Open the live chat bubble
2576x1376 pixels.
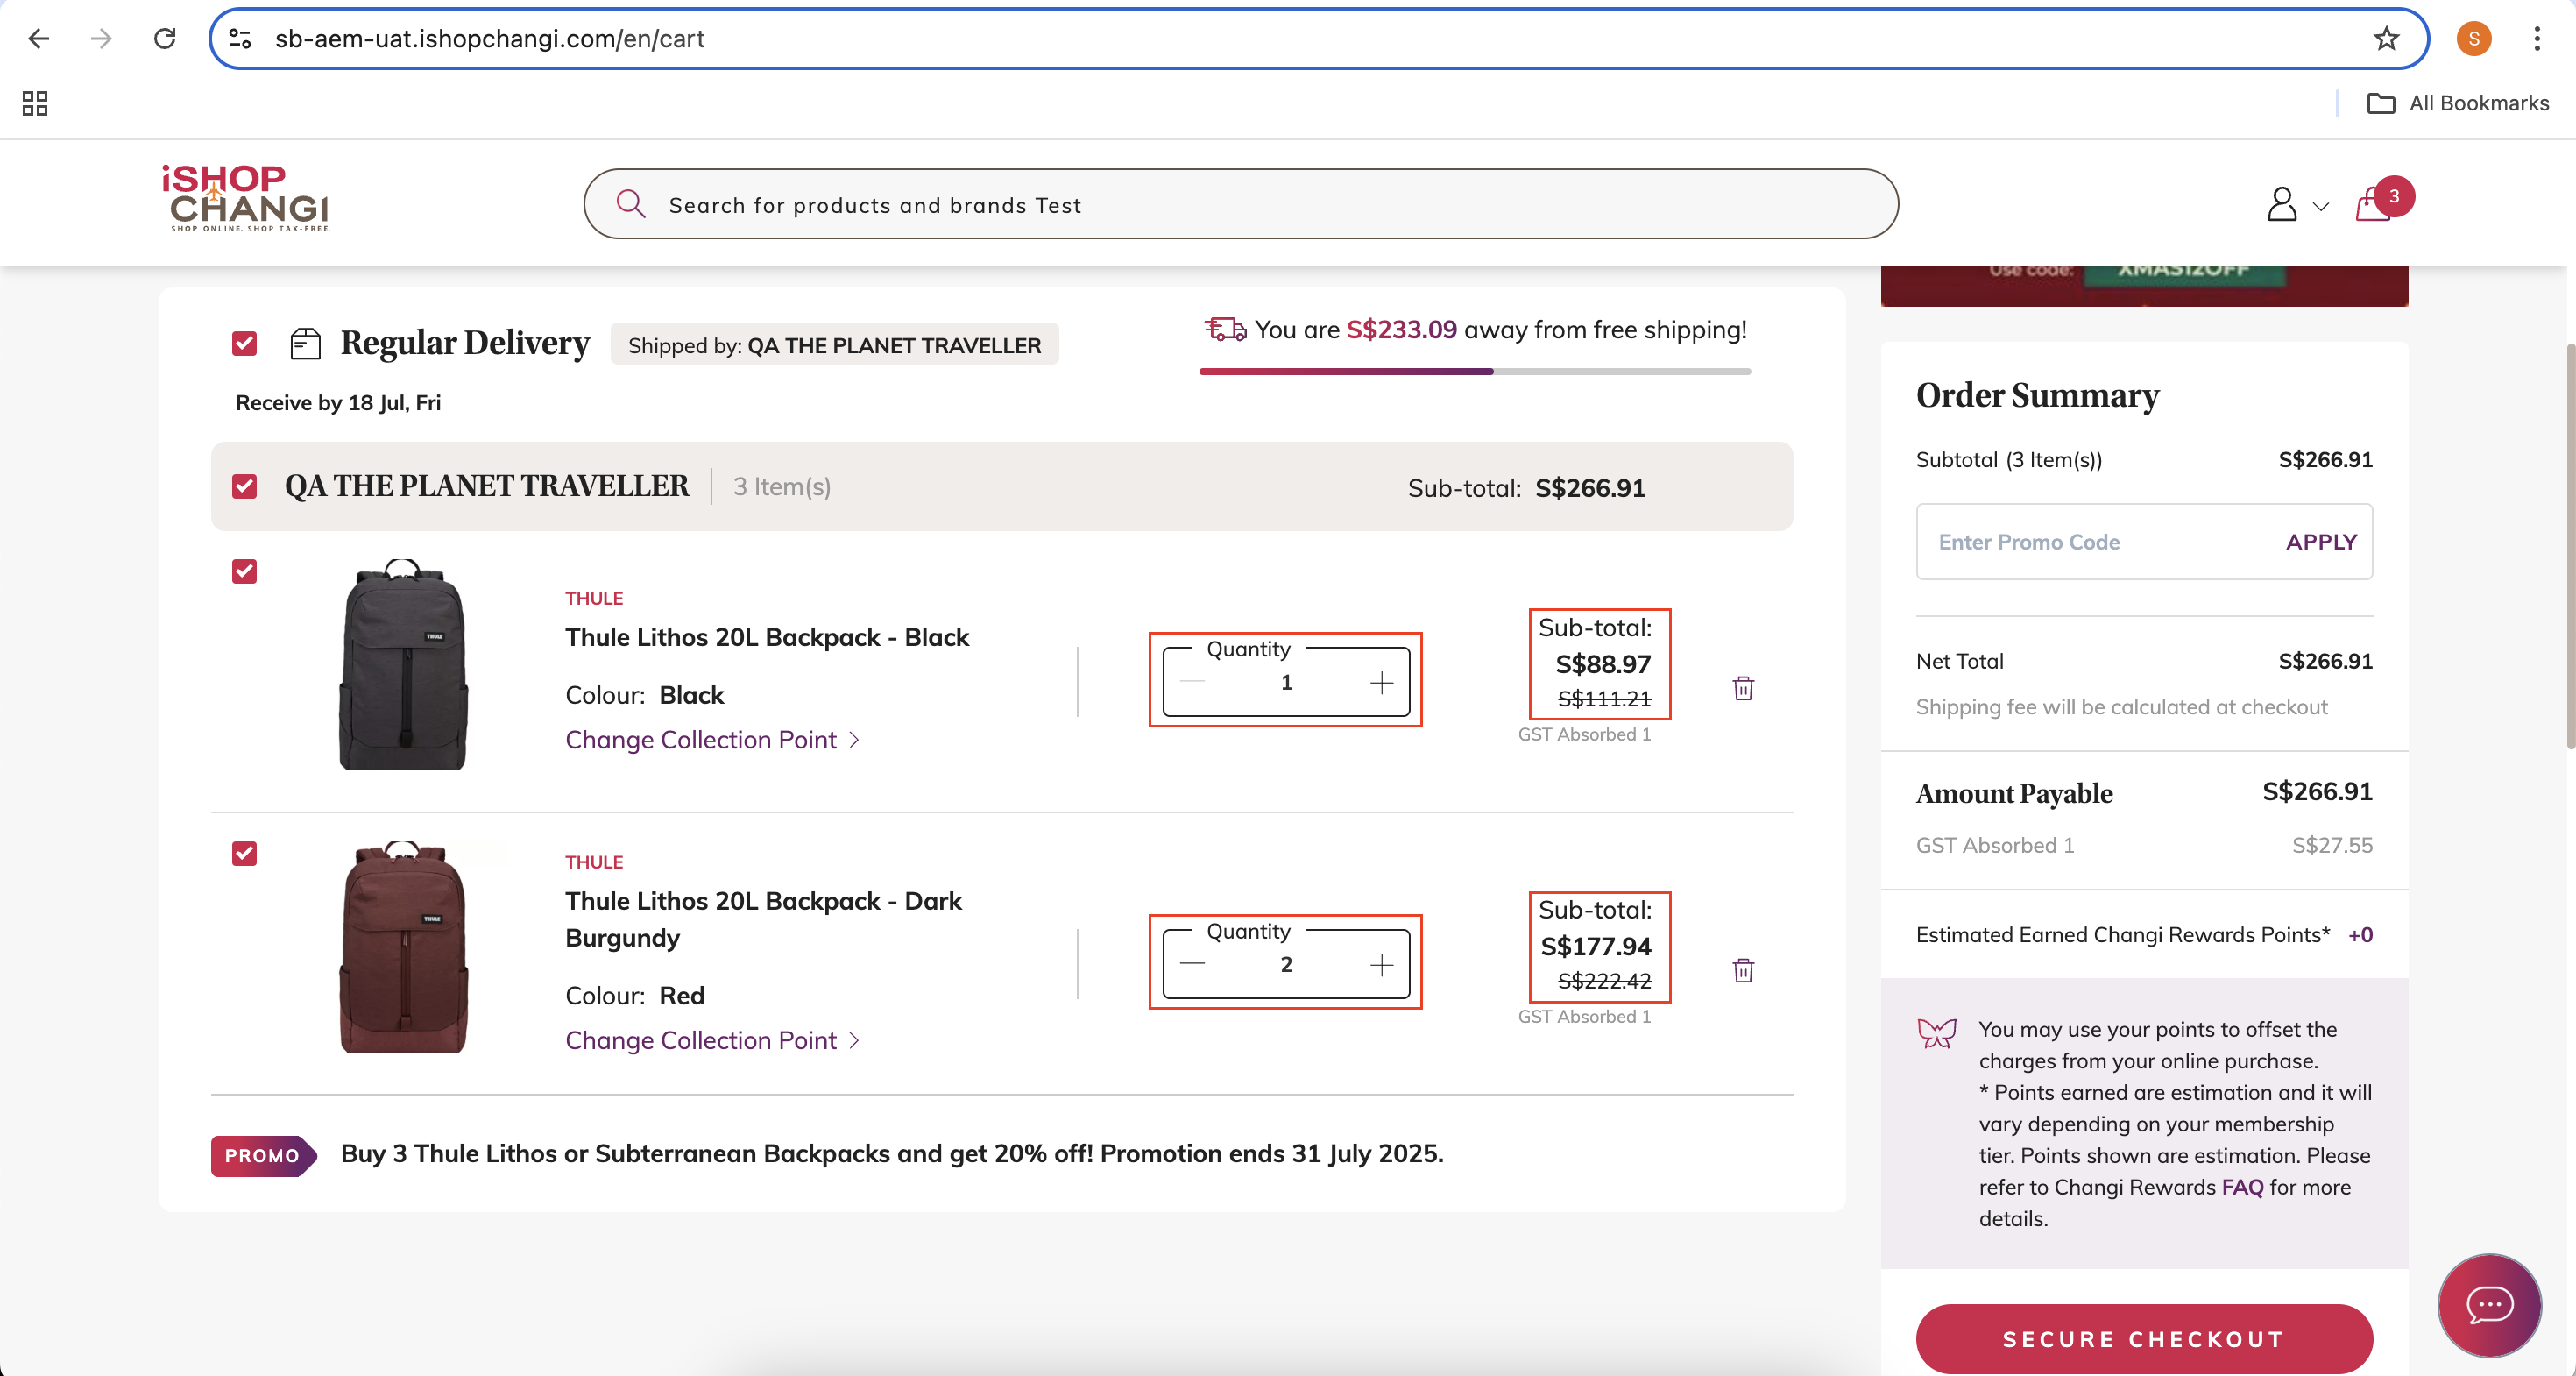(2489, 1304)
